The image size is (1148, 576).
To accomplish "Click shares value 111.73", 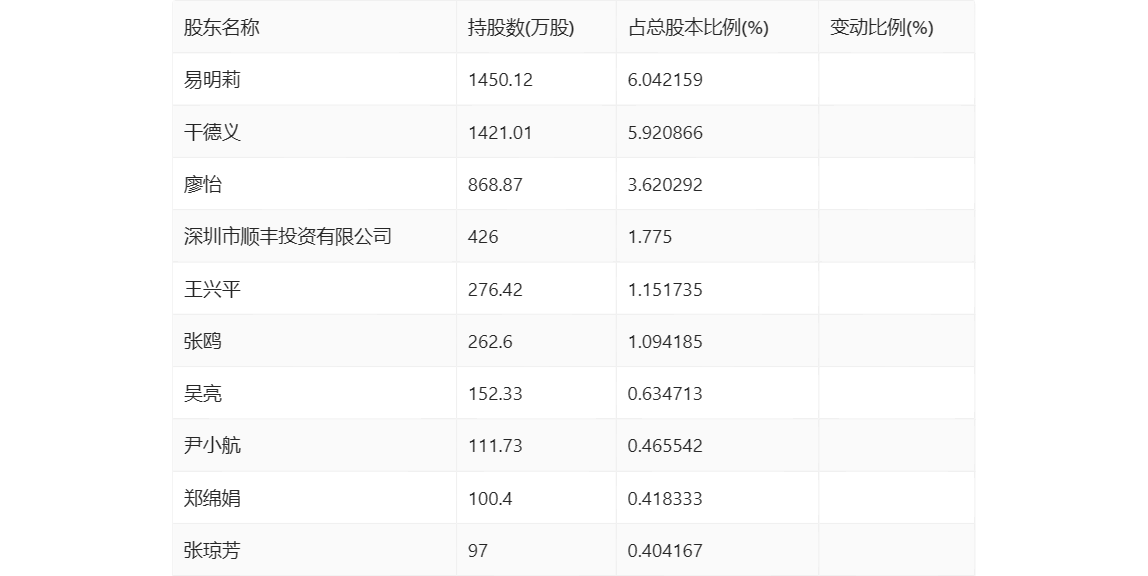I will tap(496, 446).
